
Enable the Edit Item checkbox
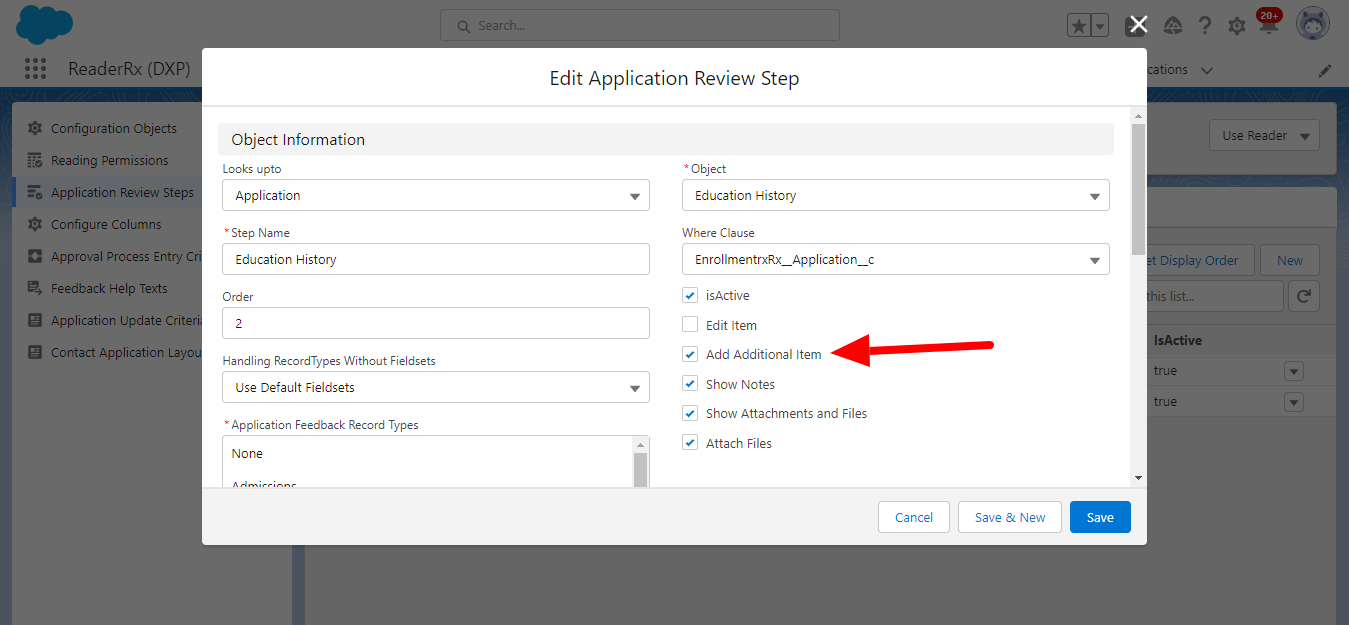690,325
